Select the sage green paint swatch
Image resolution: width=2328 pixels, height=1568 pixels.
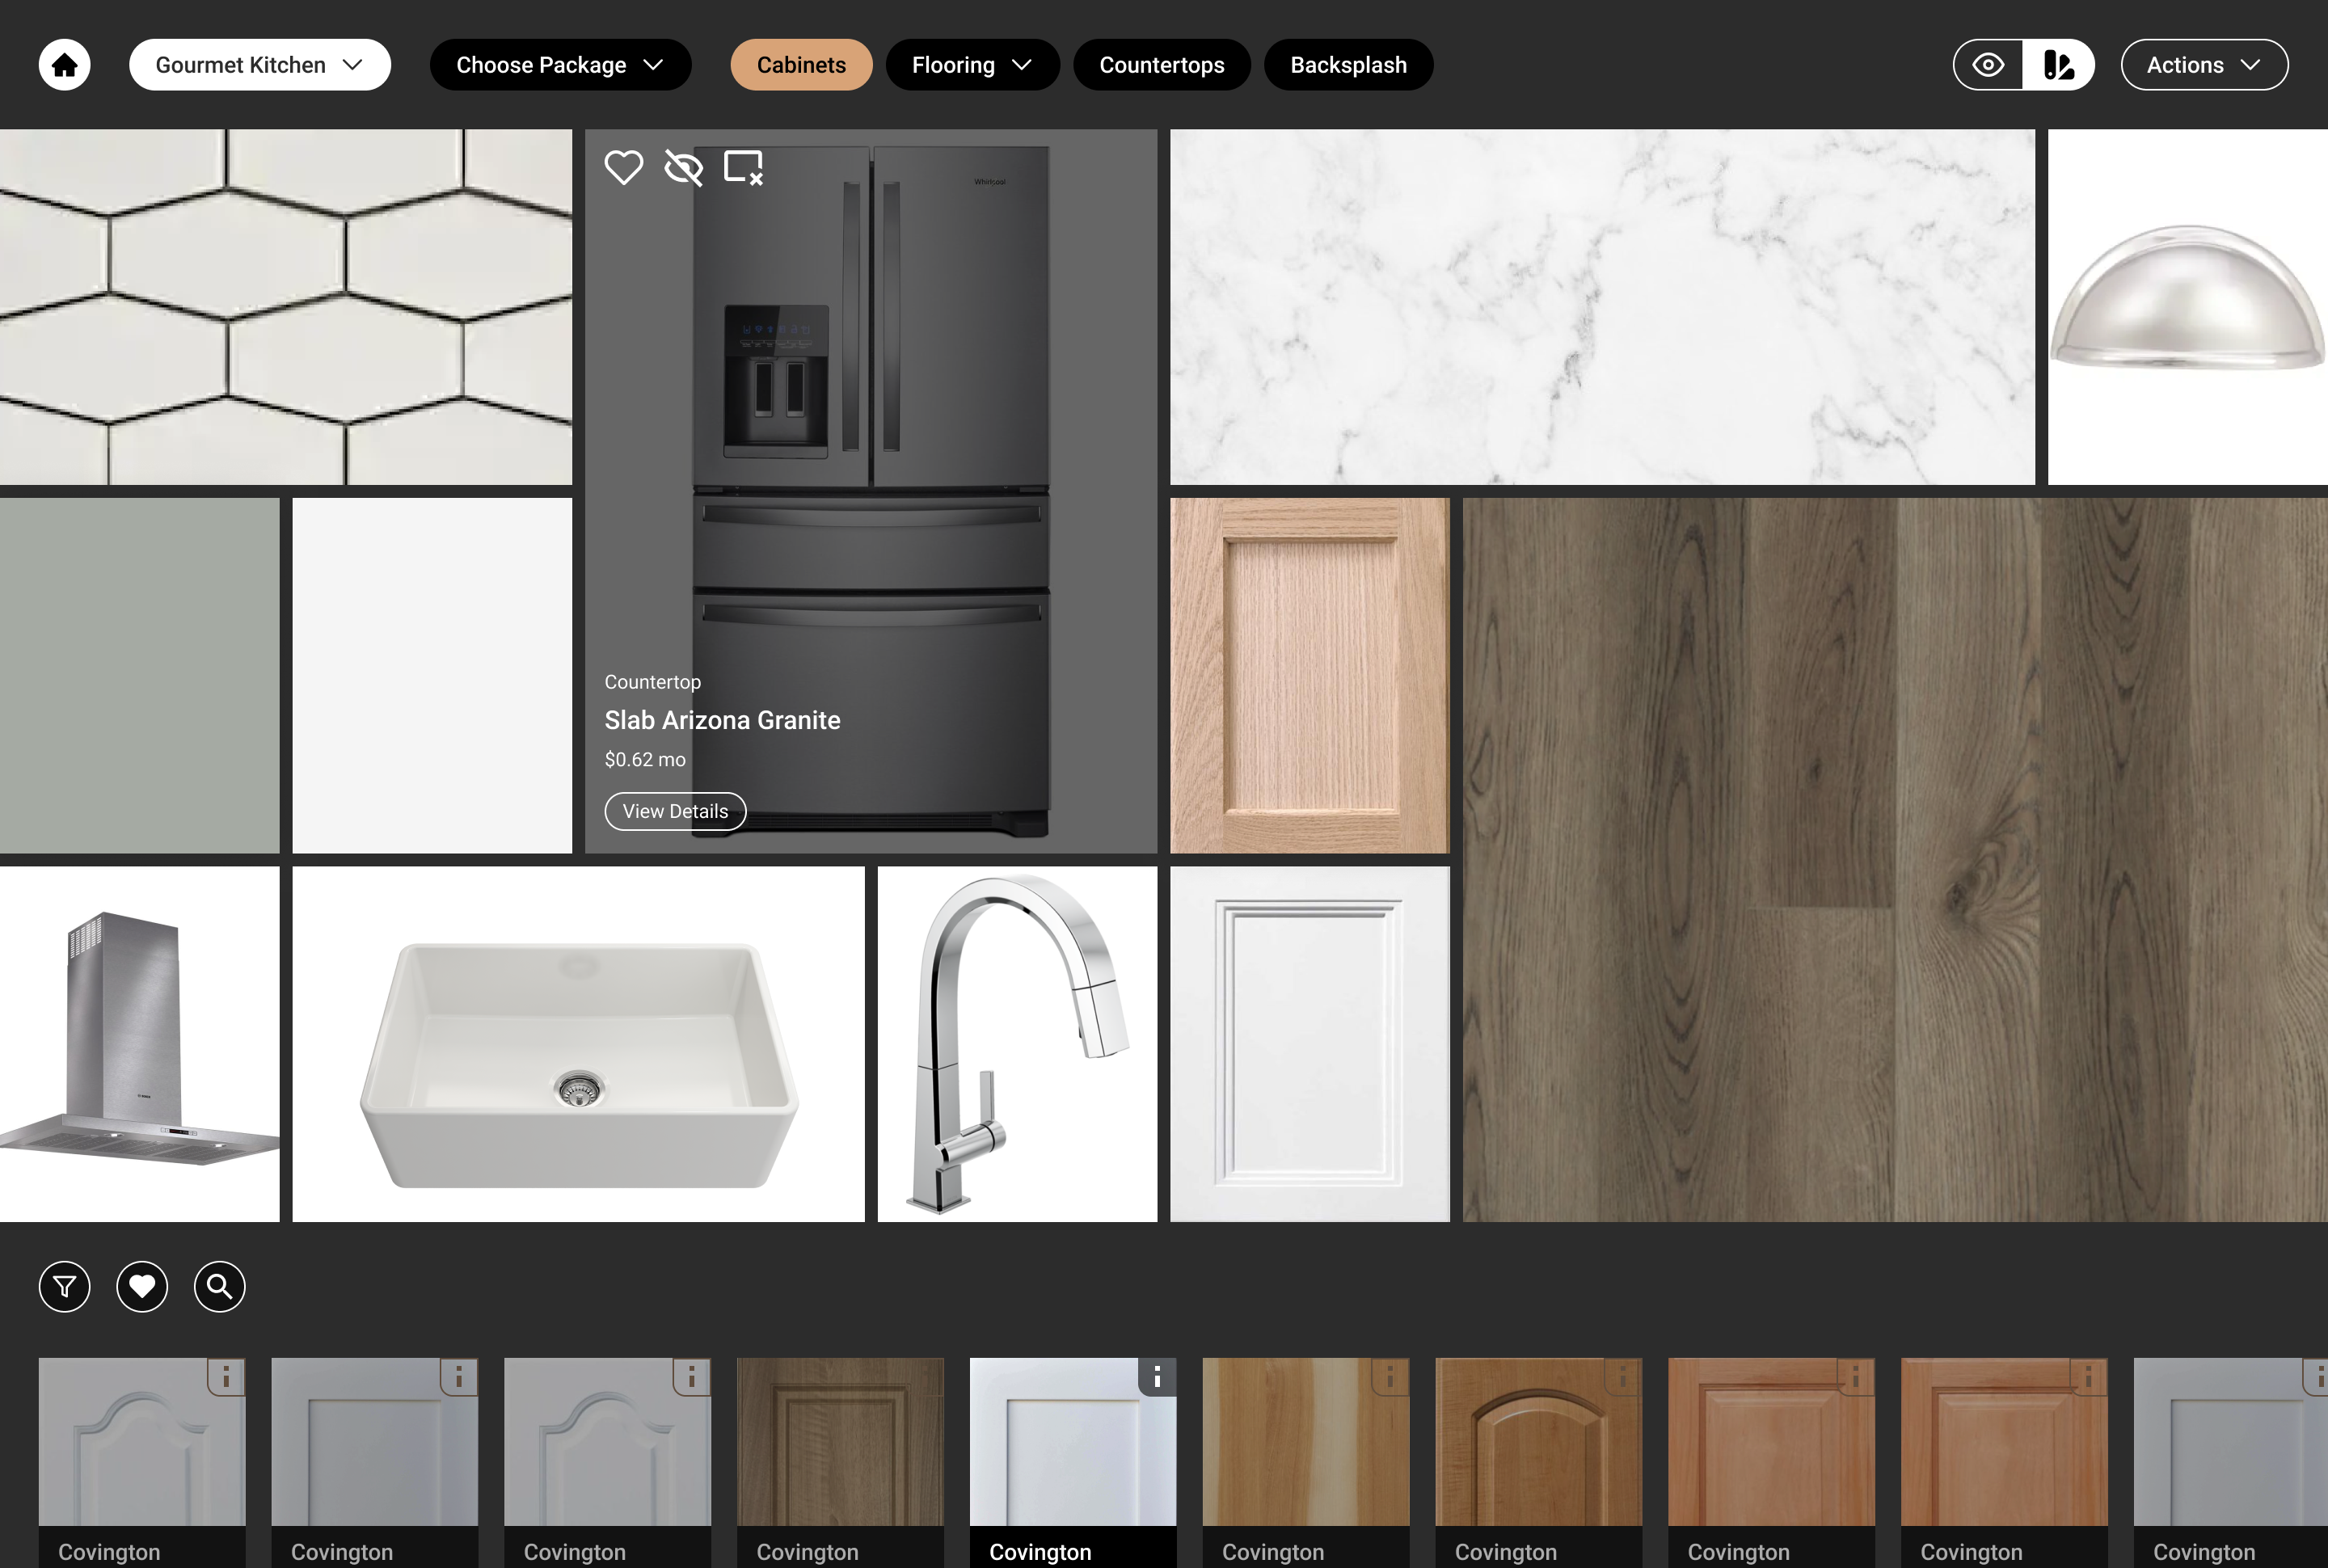pyautogui.click(x=139, y=676)
